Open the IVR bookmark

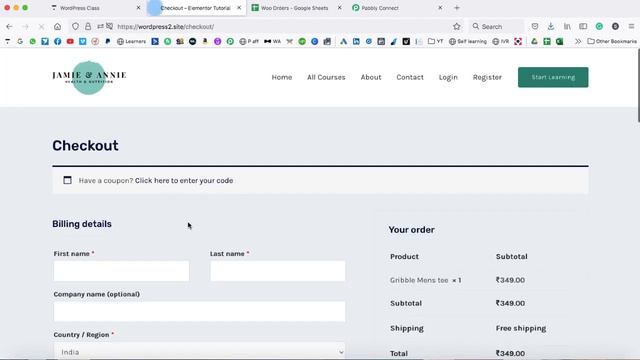[x=500, y=41]
